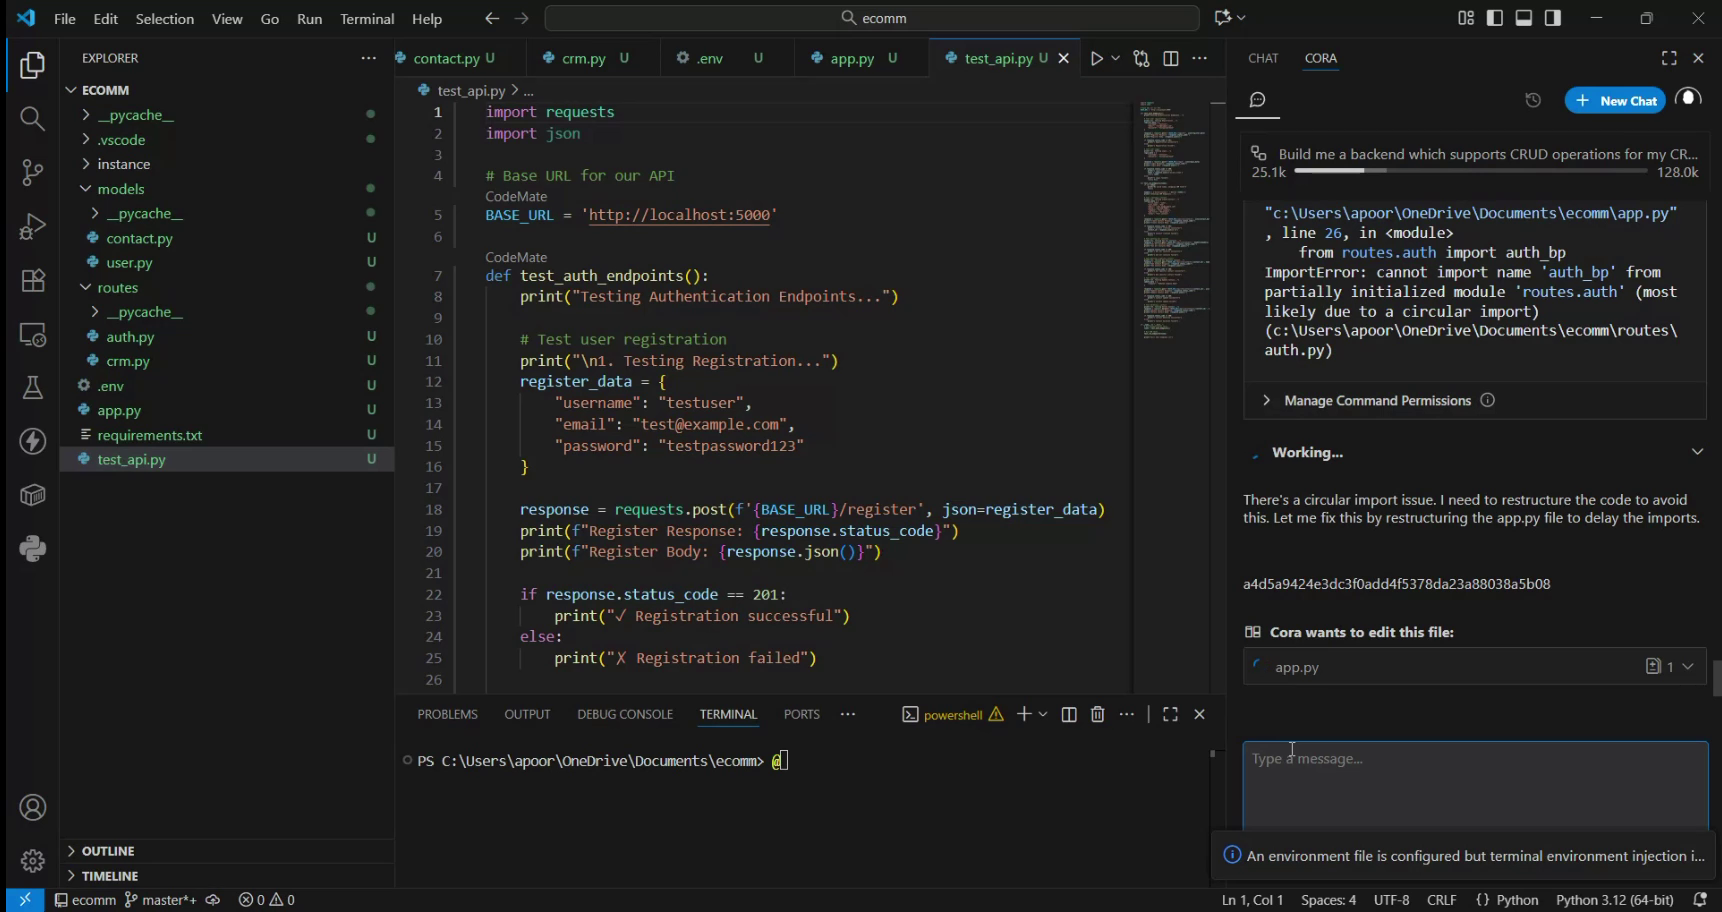
Task: Open the Terminal menu
Action: coord(366,18)
